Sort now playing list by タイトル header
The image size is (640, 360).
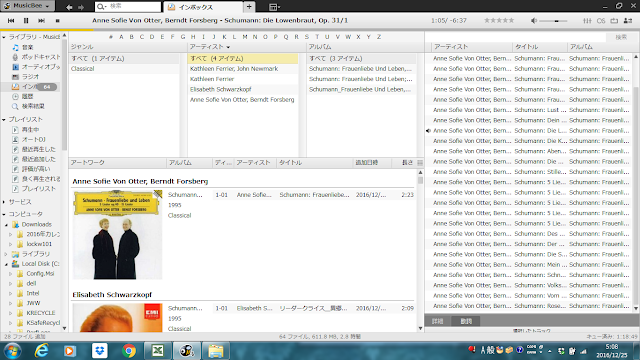(540, 47)
